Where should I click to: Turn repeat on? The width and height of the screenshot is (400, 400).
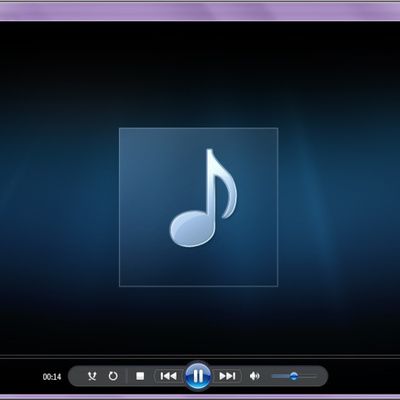pyautogui.click(x=113, y=376)
